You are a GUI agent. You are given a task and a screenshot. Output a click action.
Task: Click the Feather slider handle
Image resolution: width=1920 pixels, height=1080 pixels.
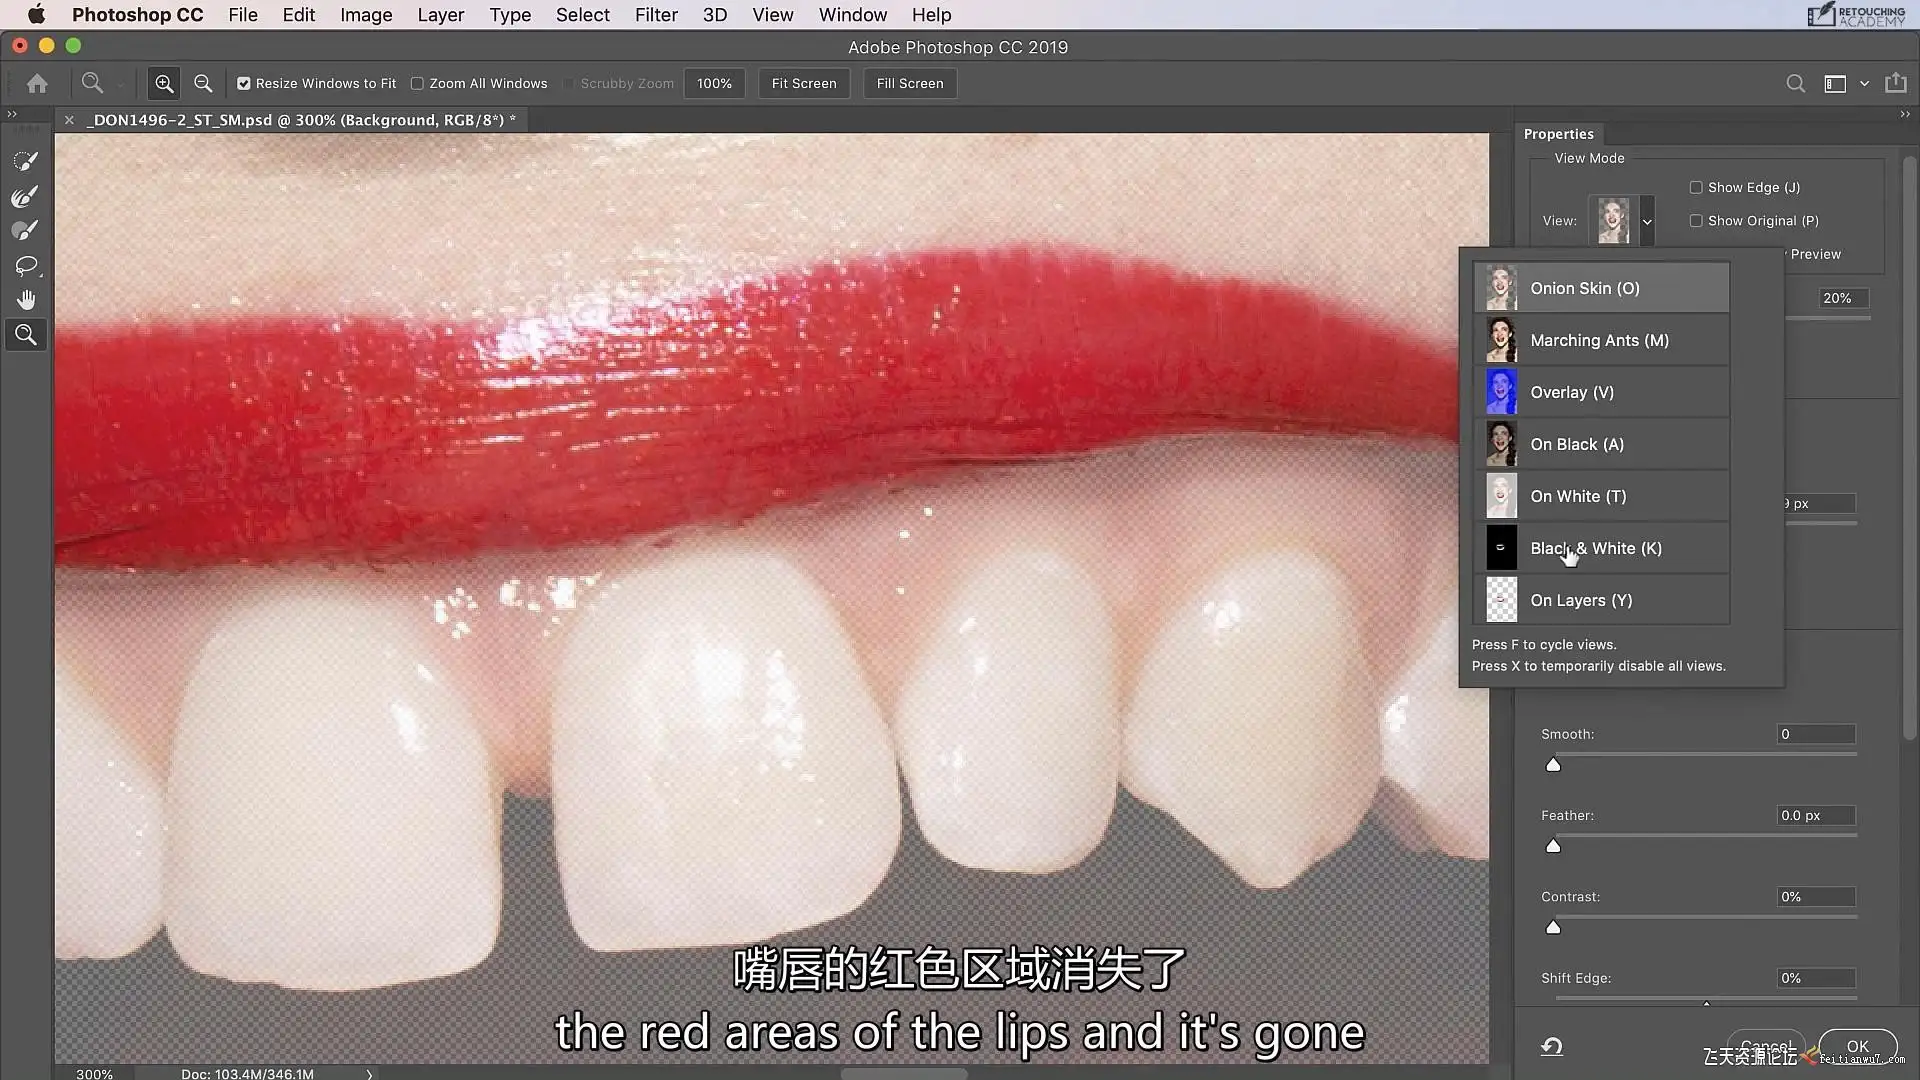coord(1553,846)
